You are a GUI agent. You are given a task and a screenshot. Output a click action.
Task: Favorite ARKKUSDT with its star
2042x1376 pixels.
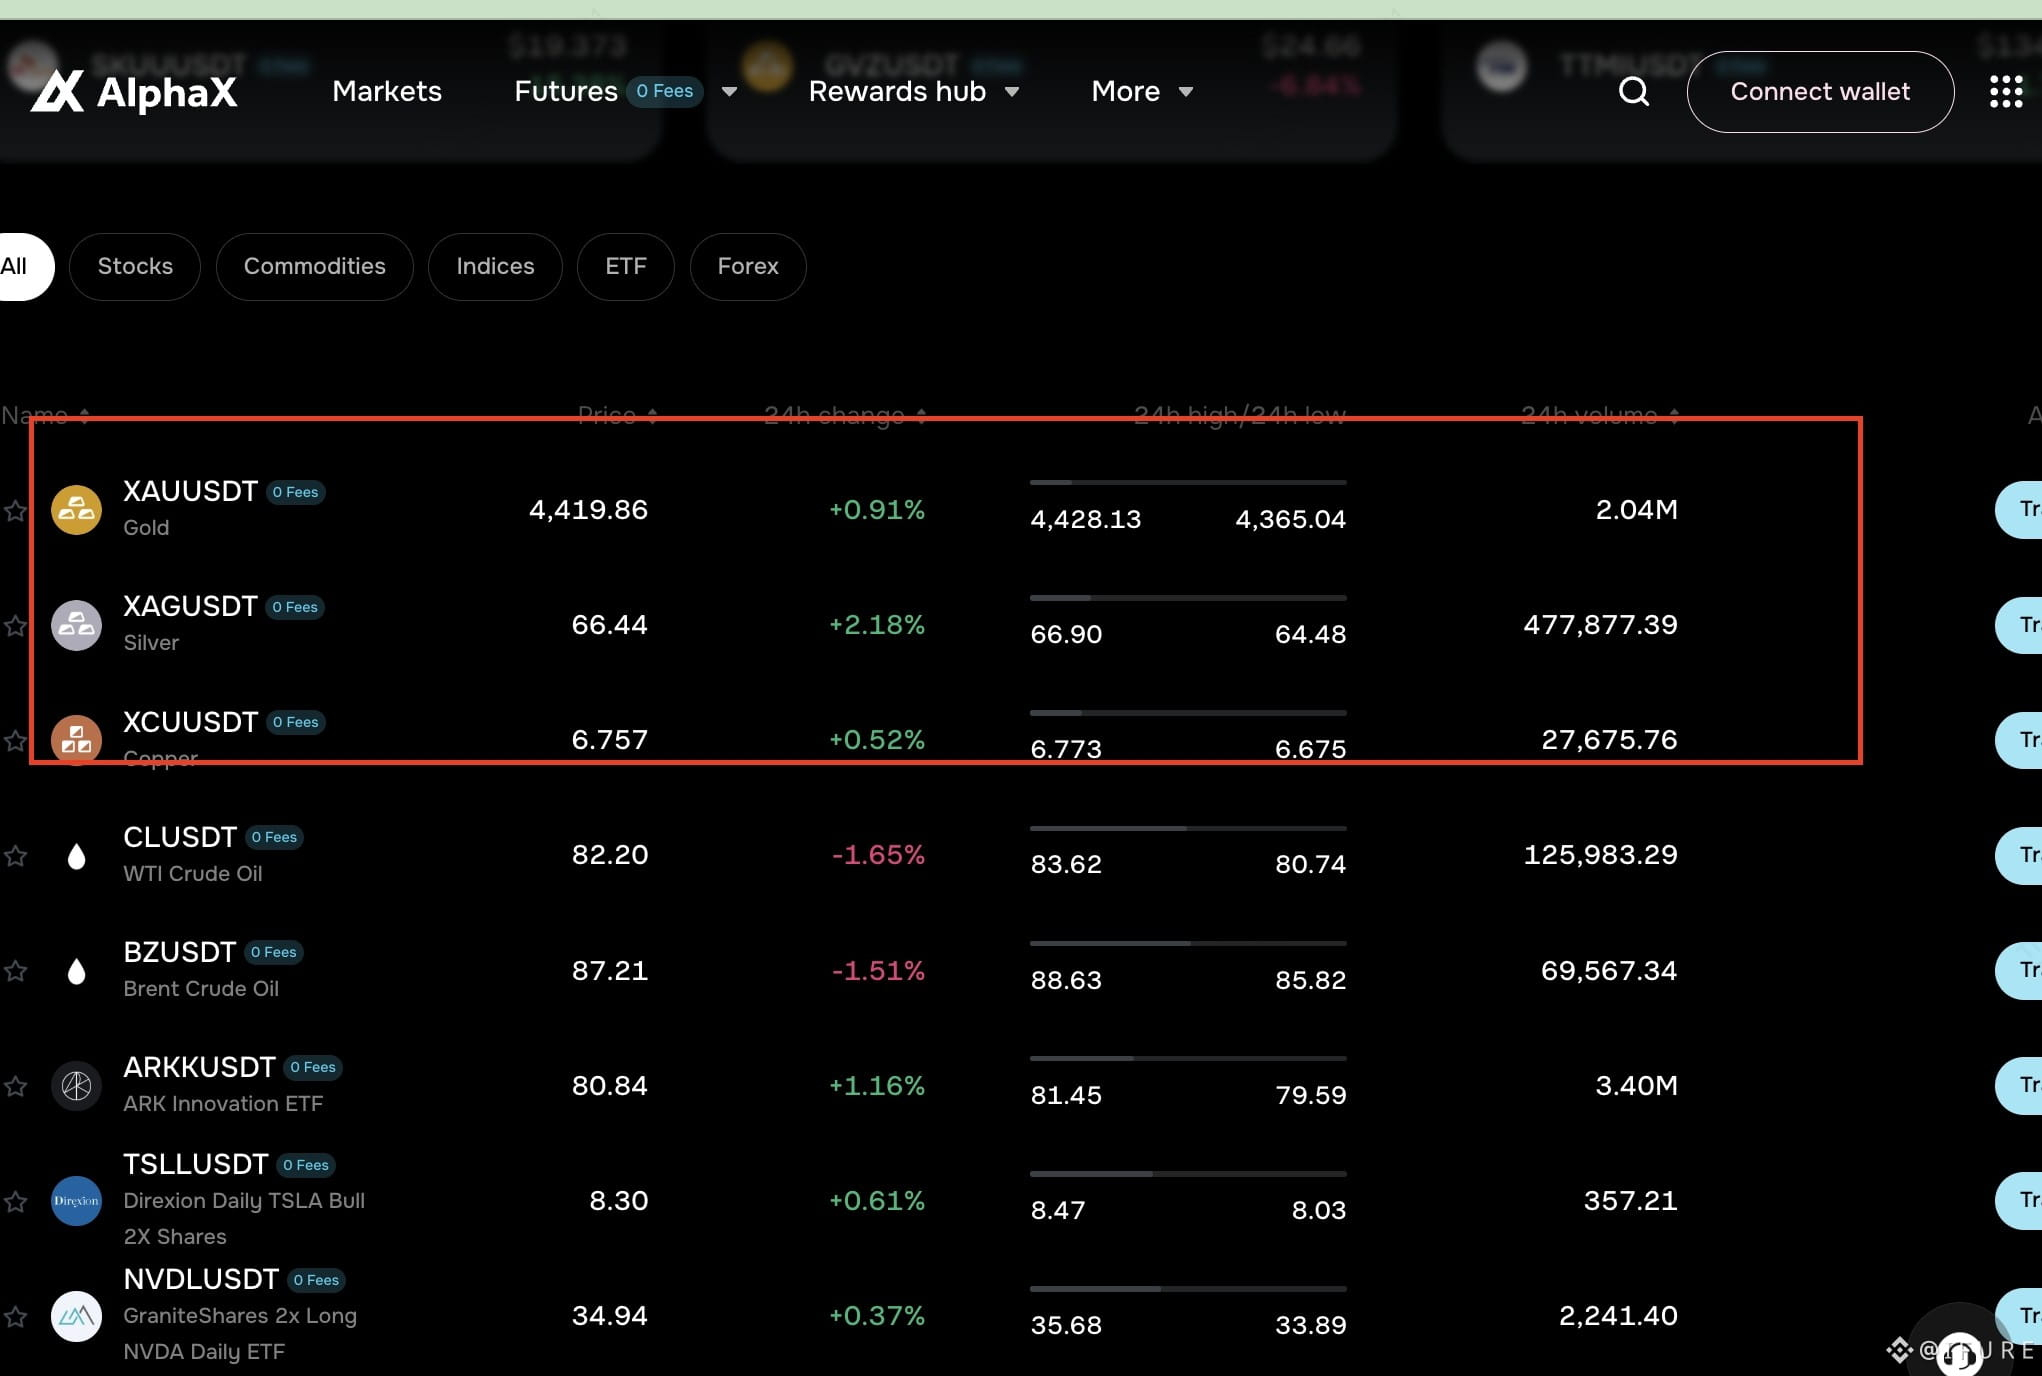click(x=15, y=1086)
